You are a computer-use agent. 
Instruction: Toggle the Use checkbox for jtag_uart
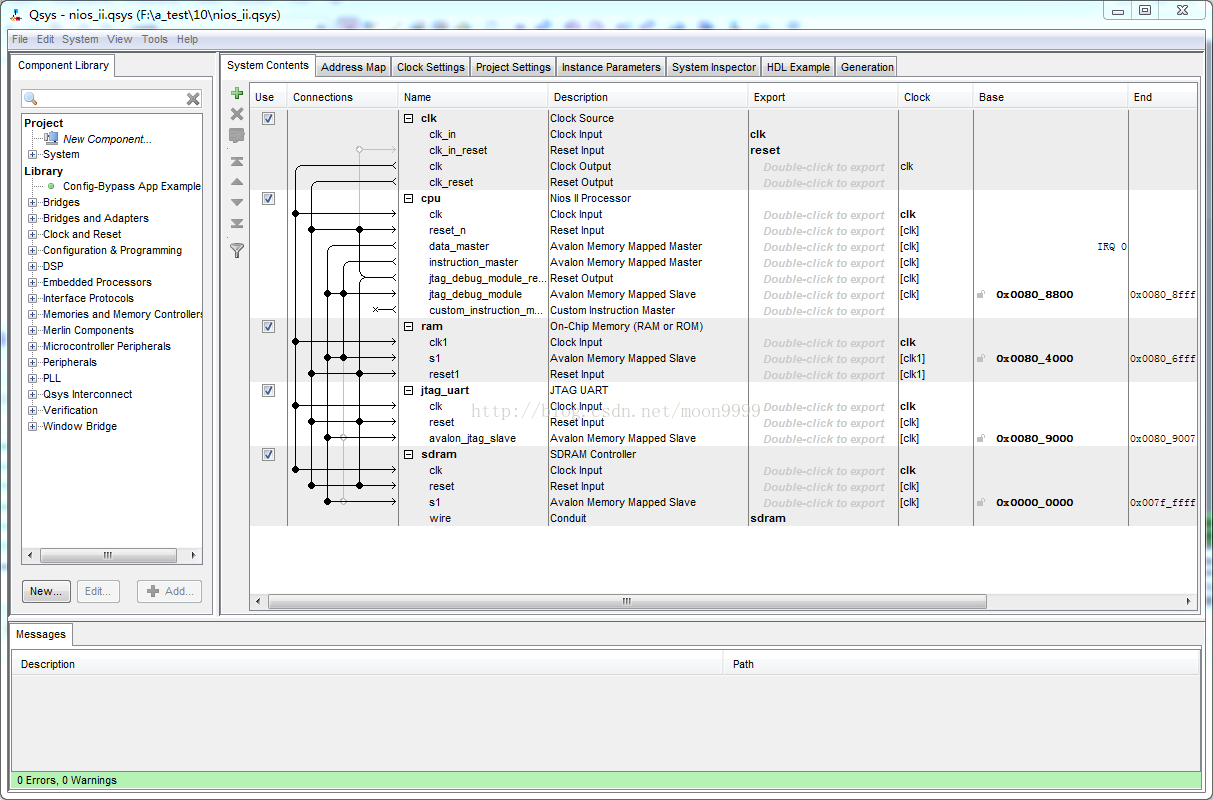pos(268,390)
